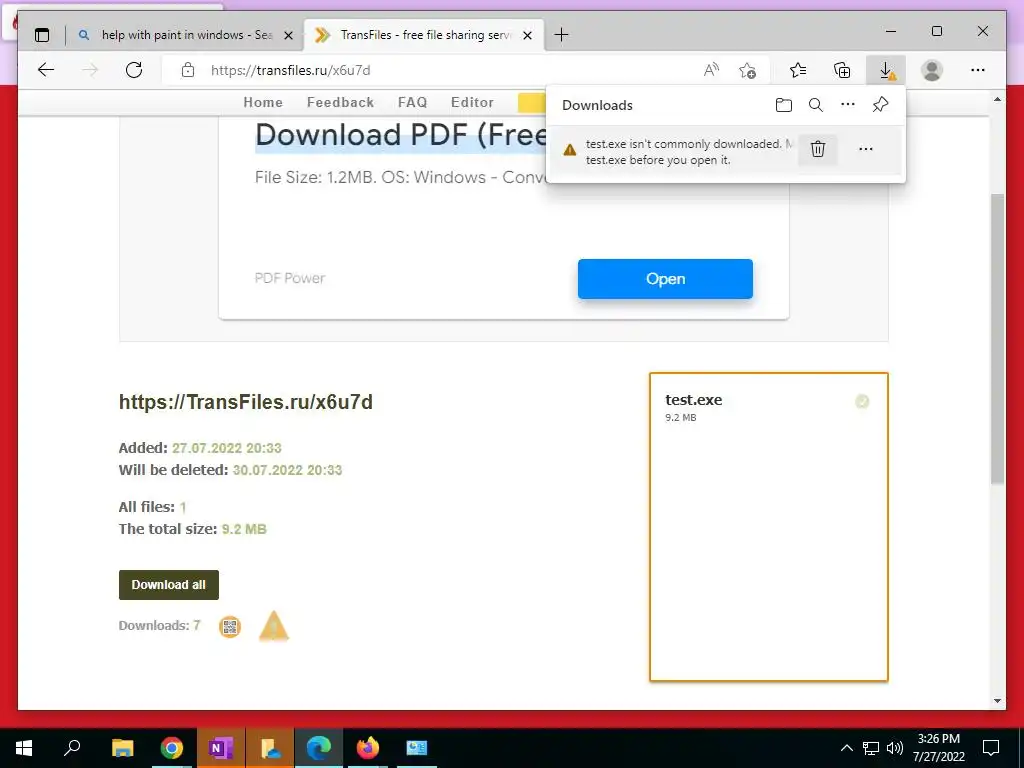Open more options in Downloads panel header
This screenshot has height=768, width=1024.
pos(848,104)
